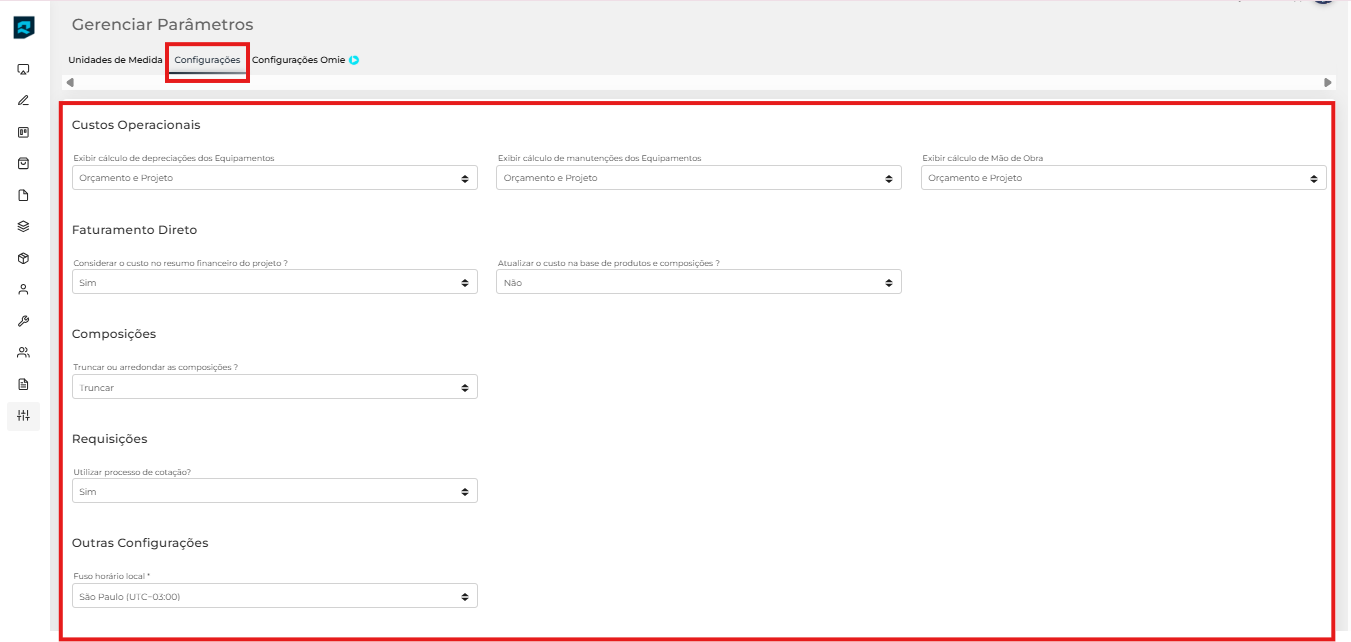Click the 3D box package sidebar icon

click(24, 258)
